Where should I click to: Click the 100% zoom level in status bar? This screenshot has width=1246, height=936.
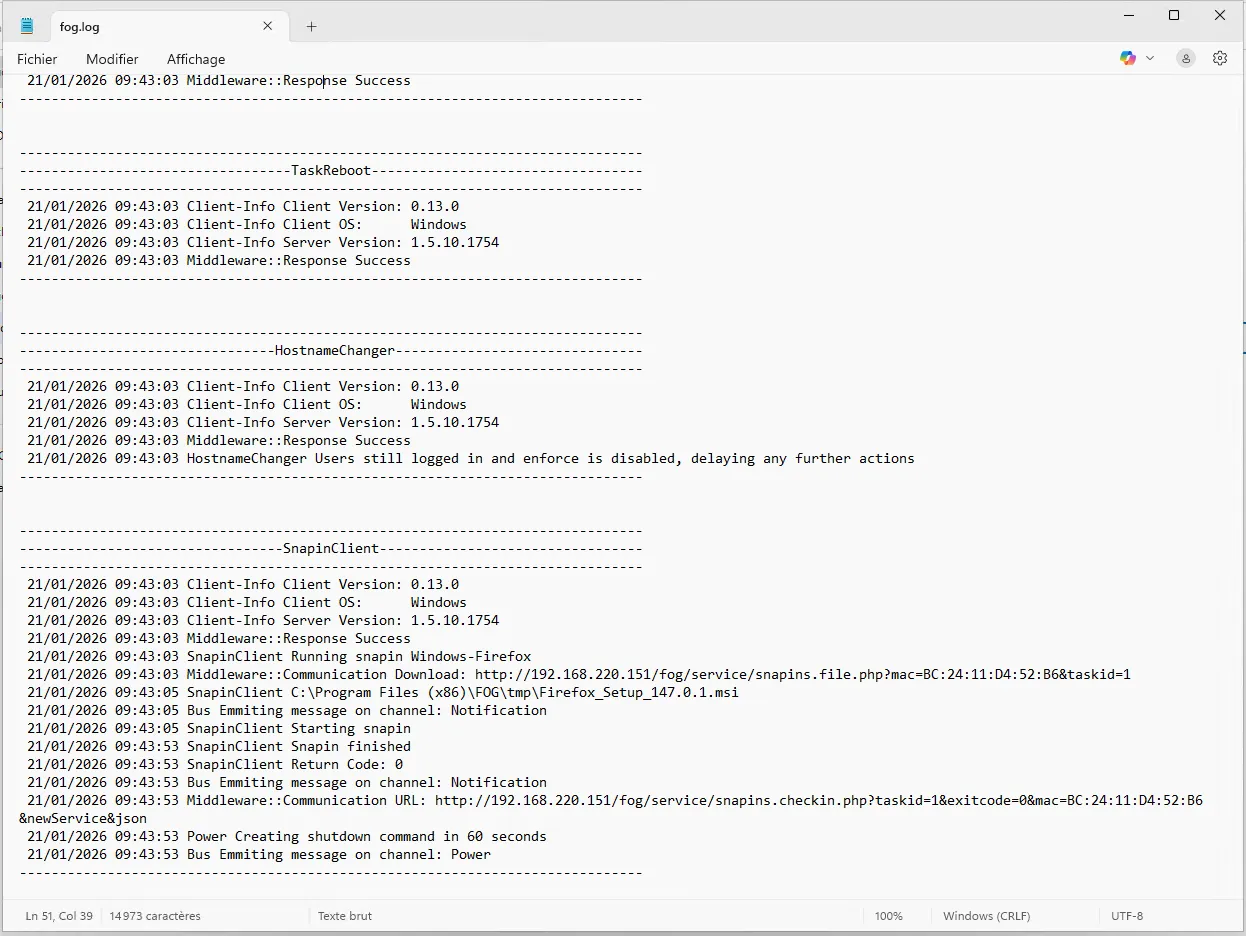click(888, 916)
